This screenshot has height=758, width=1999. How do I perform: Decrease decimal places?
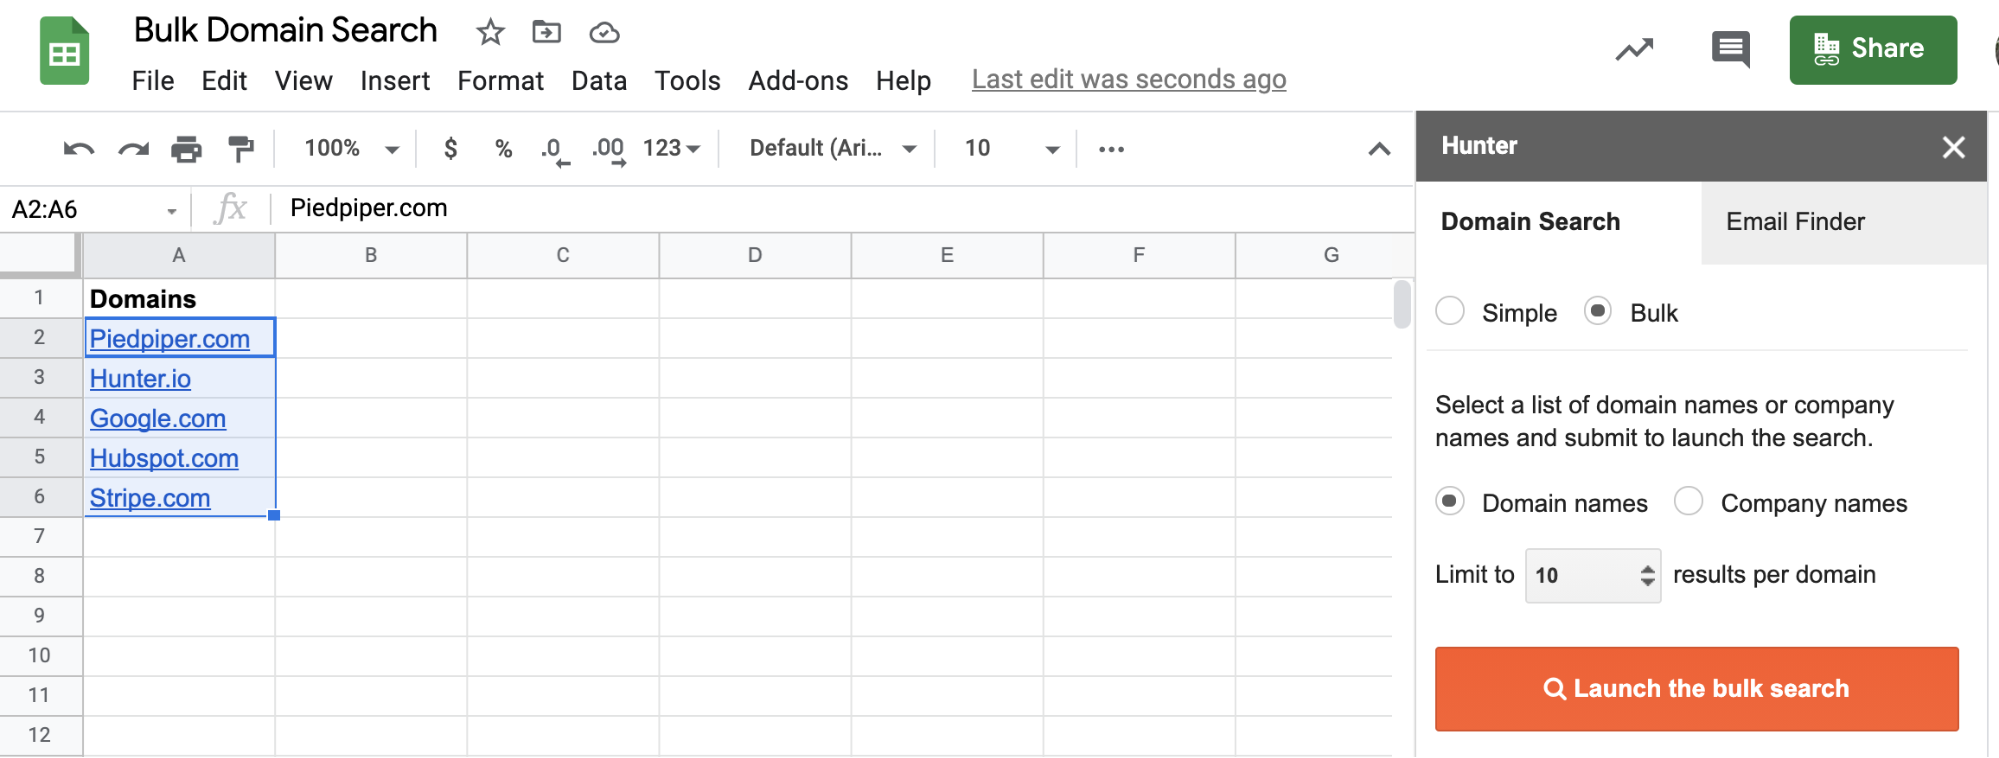pyautogui.click(x=554, y=150)
